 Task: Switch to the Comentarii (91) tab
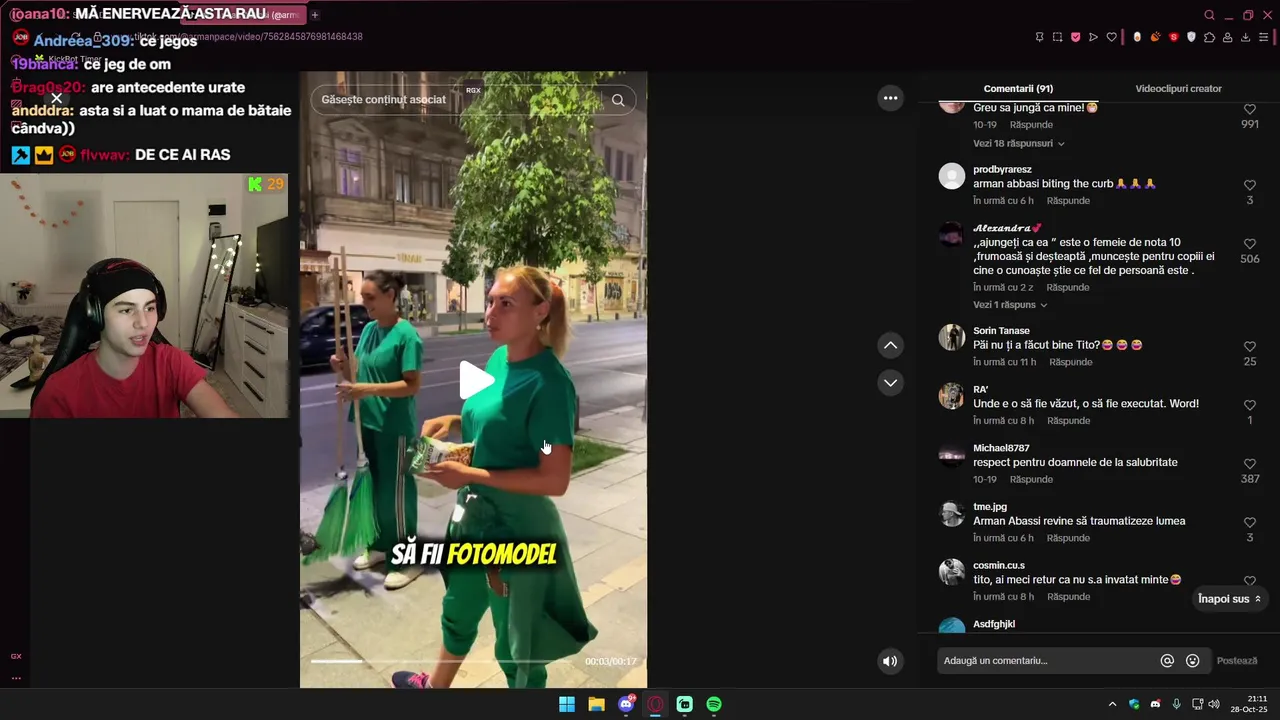1018,89
